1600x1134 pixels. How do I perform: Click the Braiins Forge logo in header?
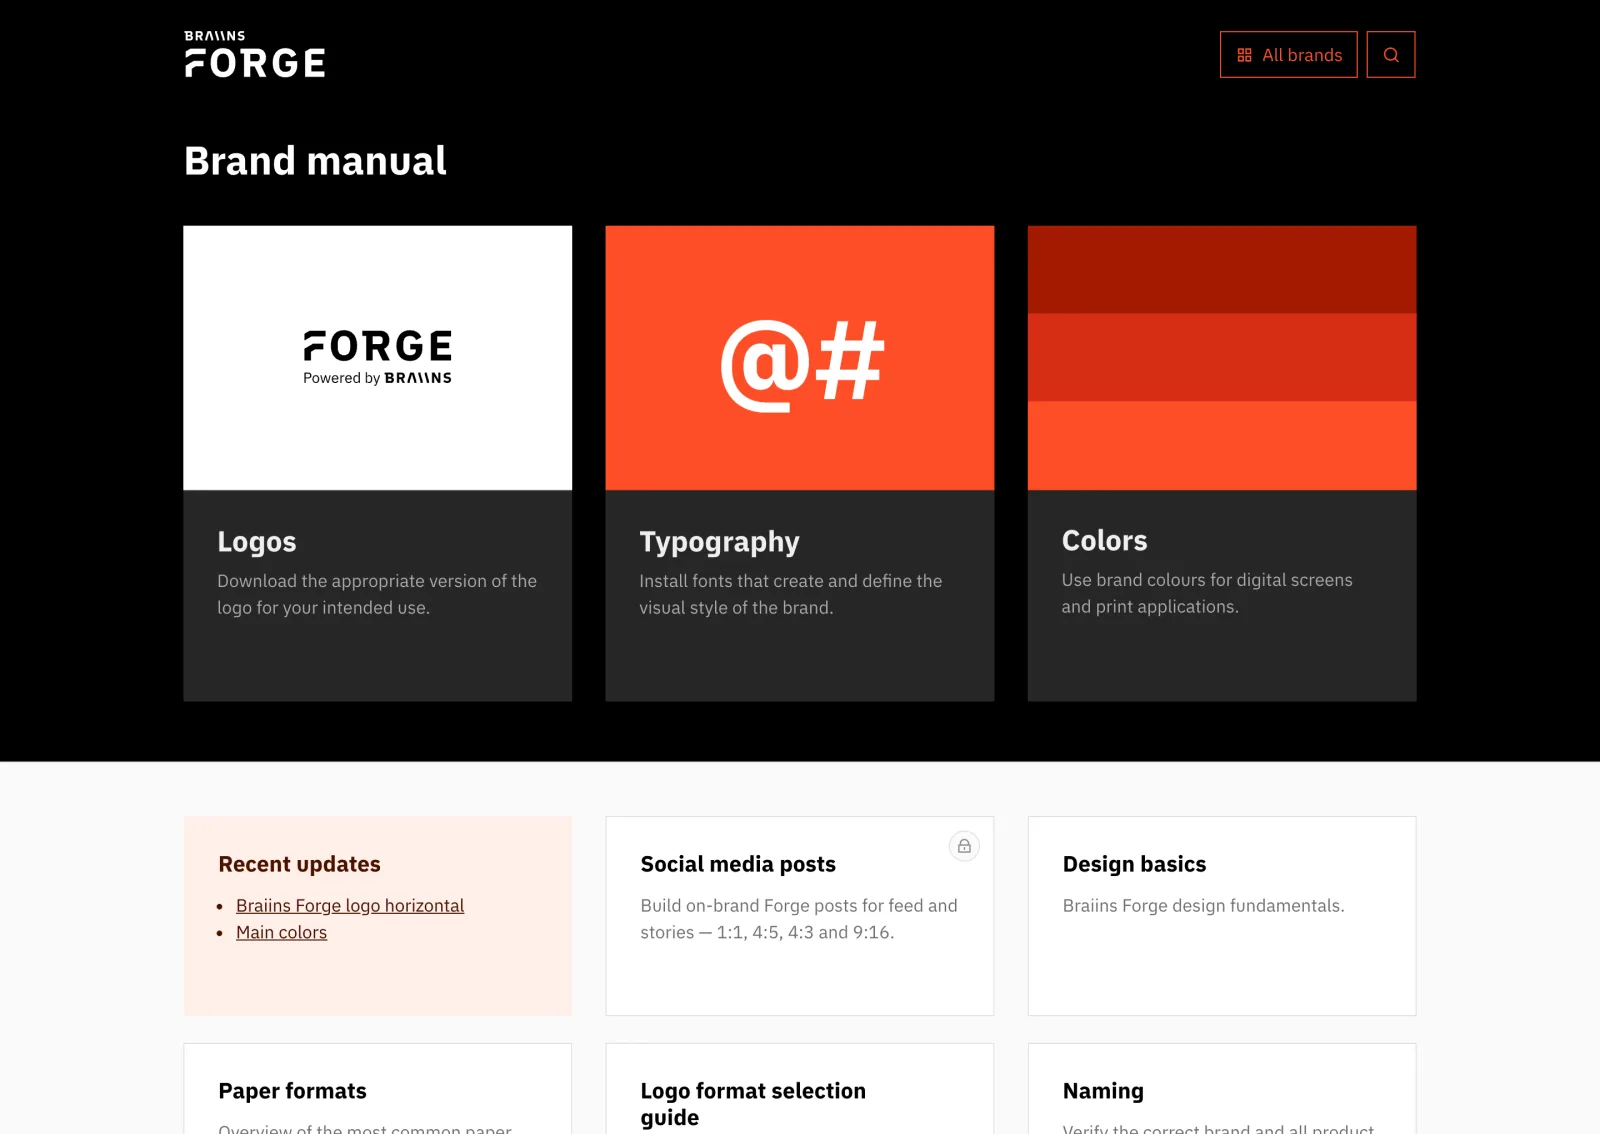(x=255, y=54)
